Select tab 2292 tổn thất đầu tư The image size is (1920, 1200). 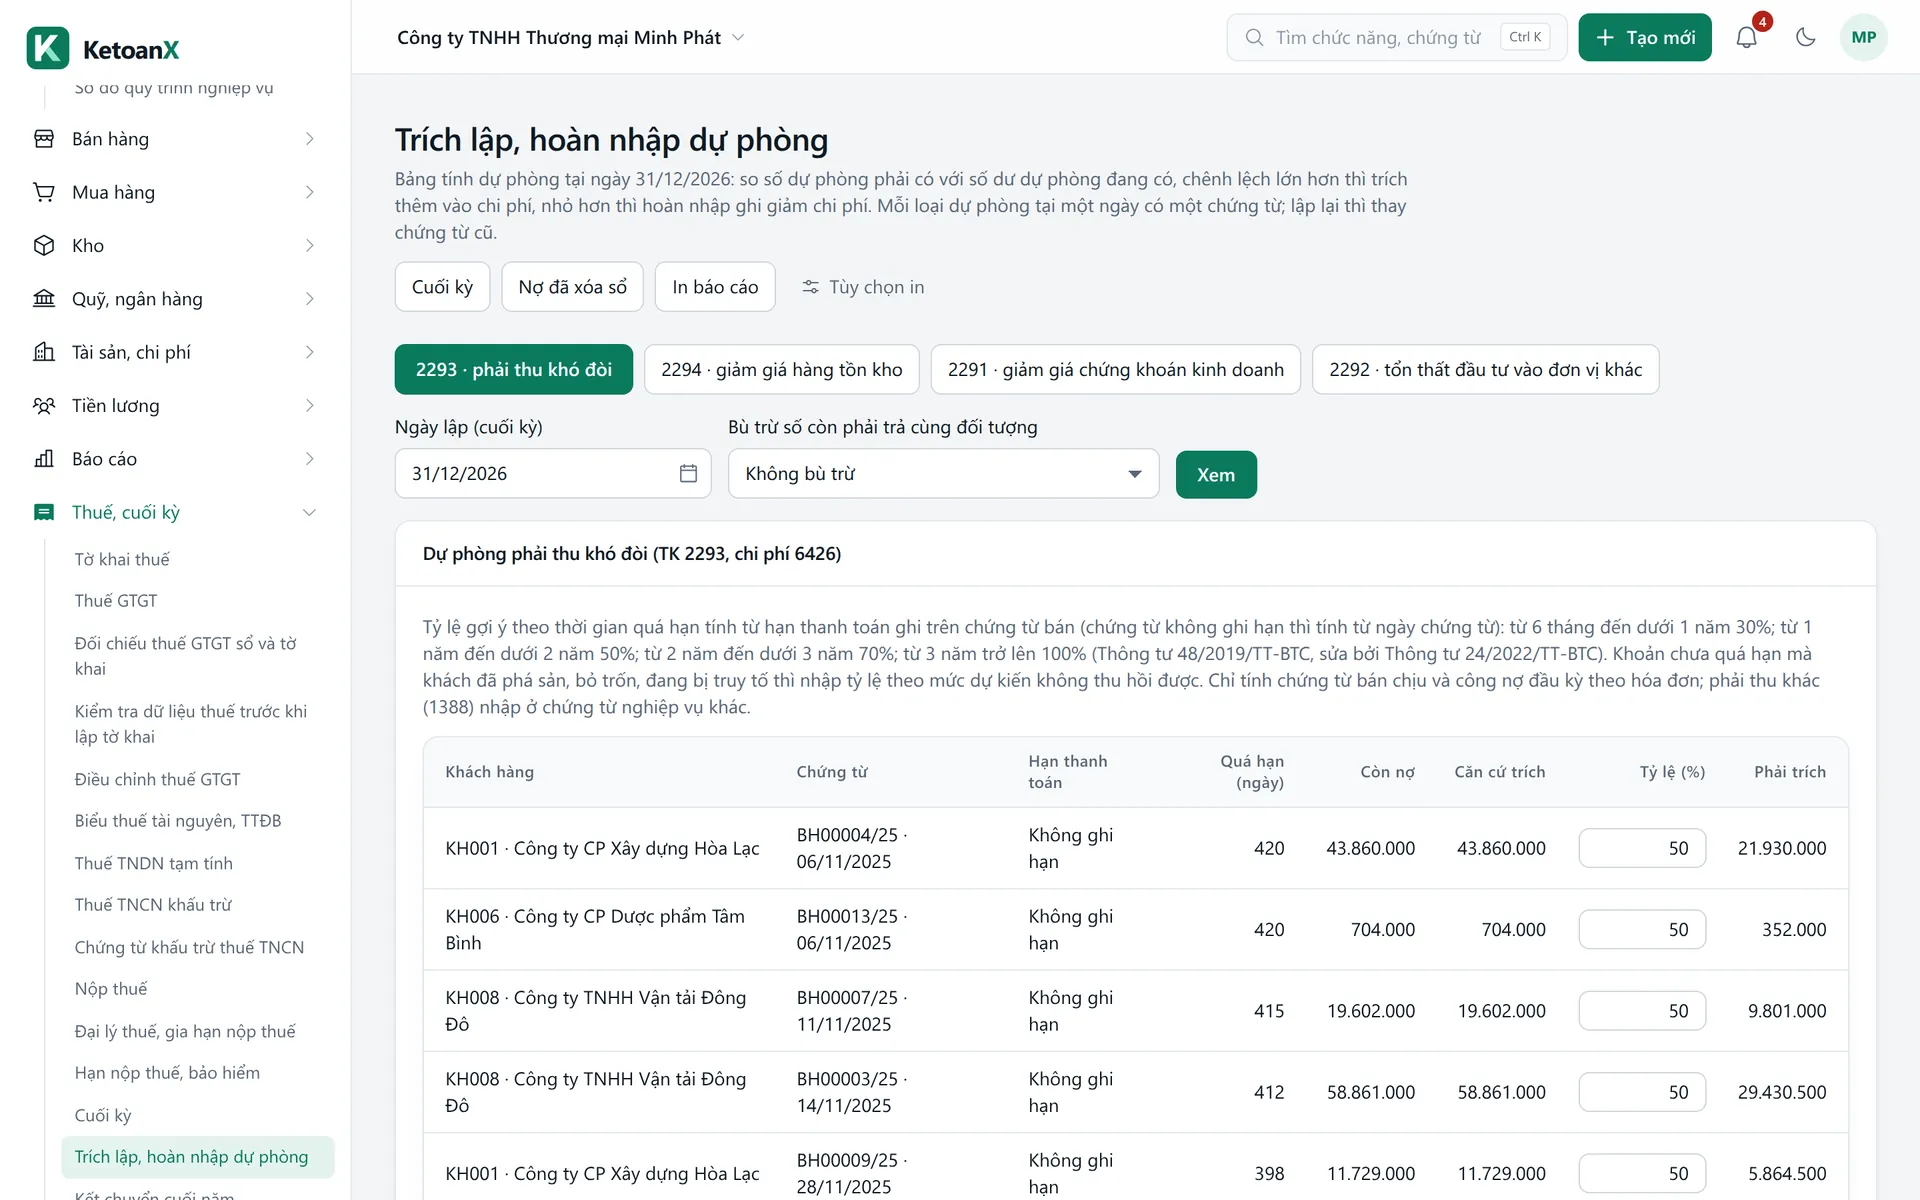click(1485, 369)
